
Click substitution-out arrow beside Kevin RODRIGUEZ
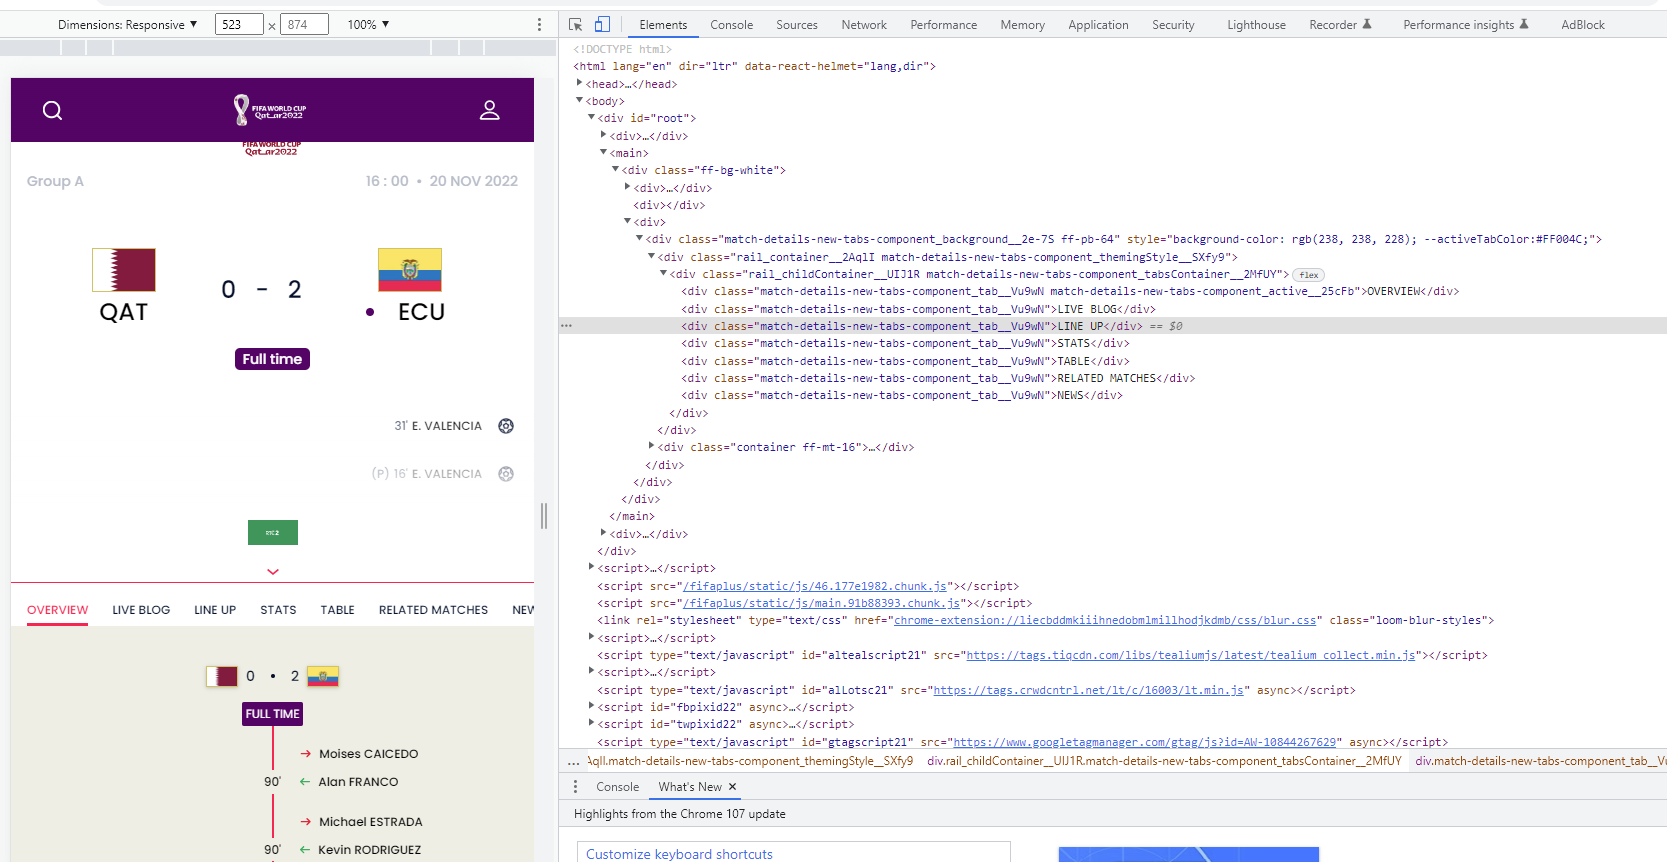click(x=304, y=850)
